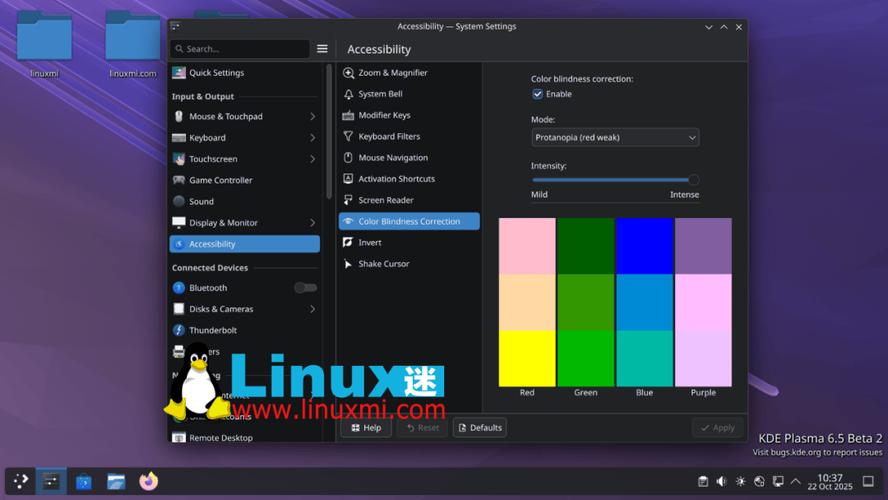Open the Mode dropdown Protanopia
888x500 pixels.
tap(615, 138)
